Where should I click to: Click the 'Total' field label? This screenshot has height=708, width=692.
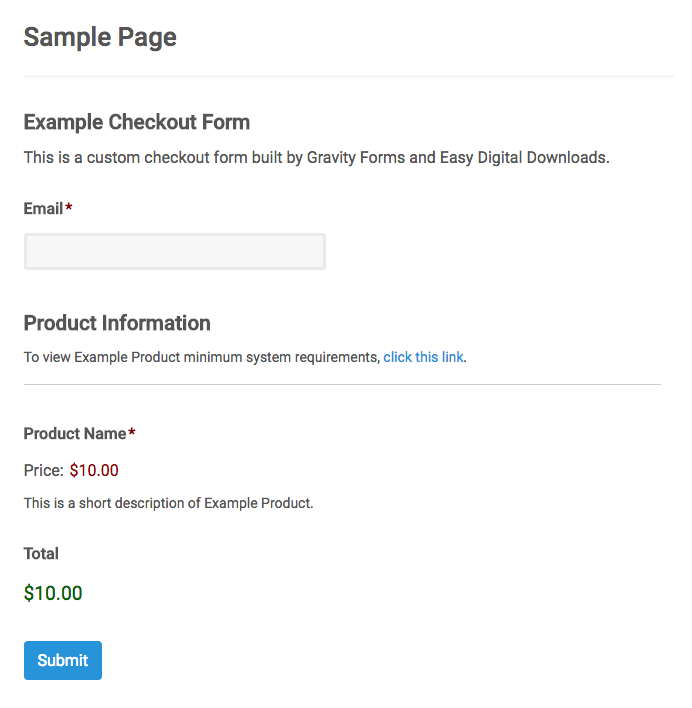pyautogui.click(x=41, y=554)
